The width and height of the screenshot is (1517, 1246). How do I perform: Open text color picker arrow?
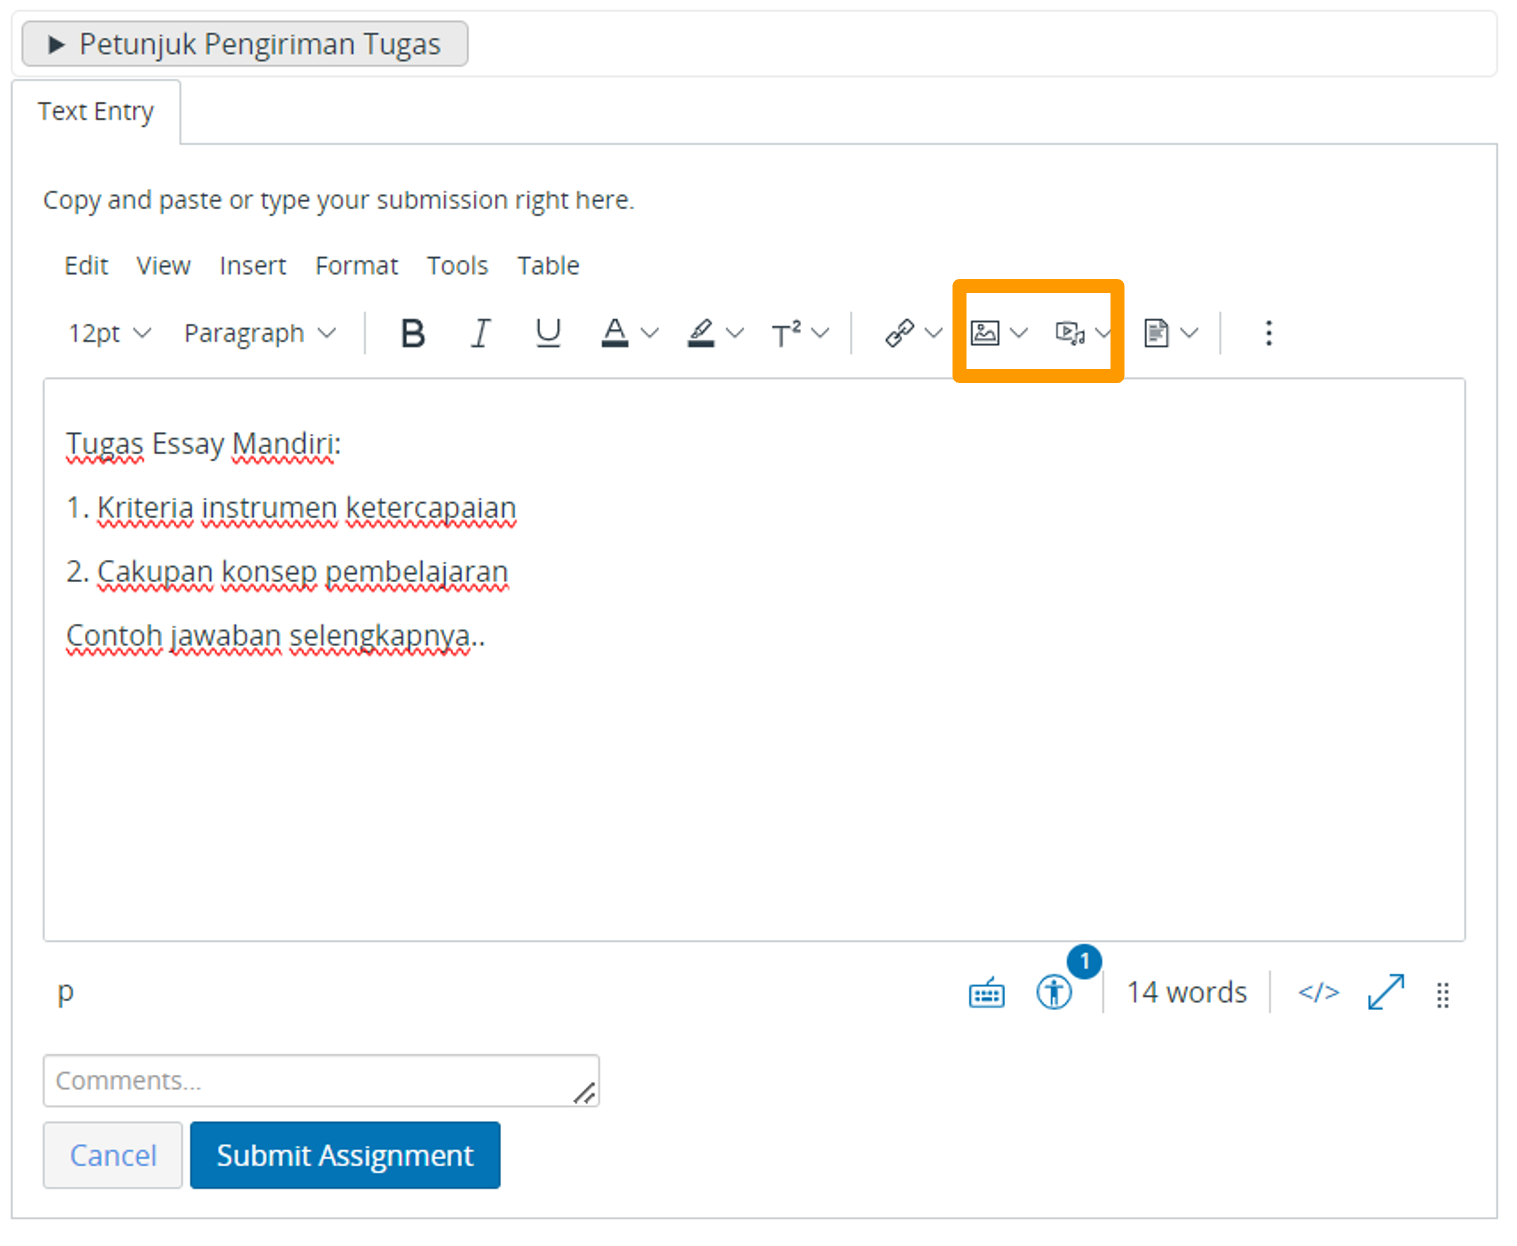point(650,333)
